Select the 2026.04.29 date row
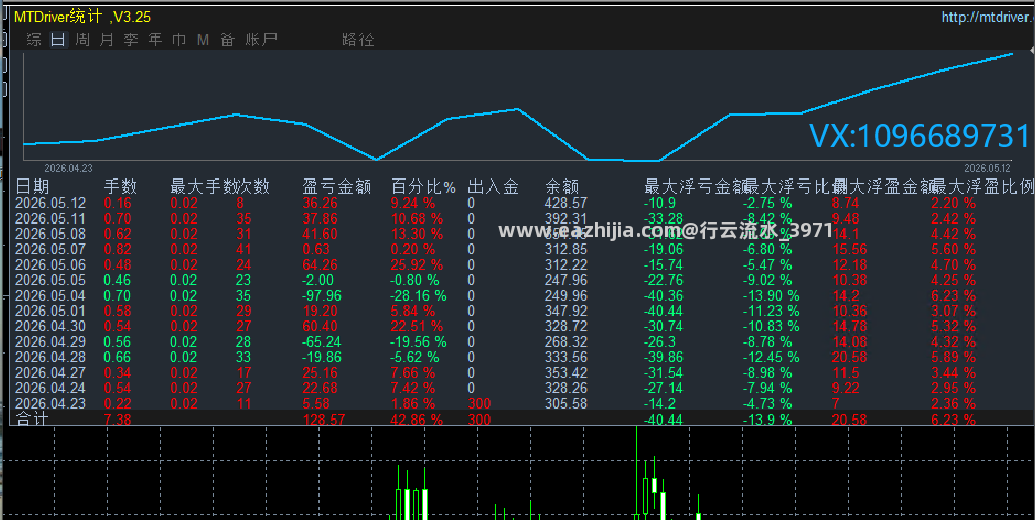 50,342
